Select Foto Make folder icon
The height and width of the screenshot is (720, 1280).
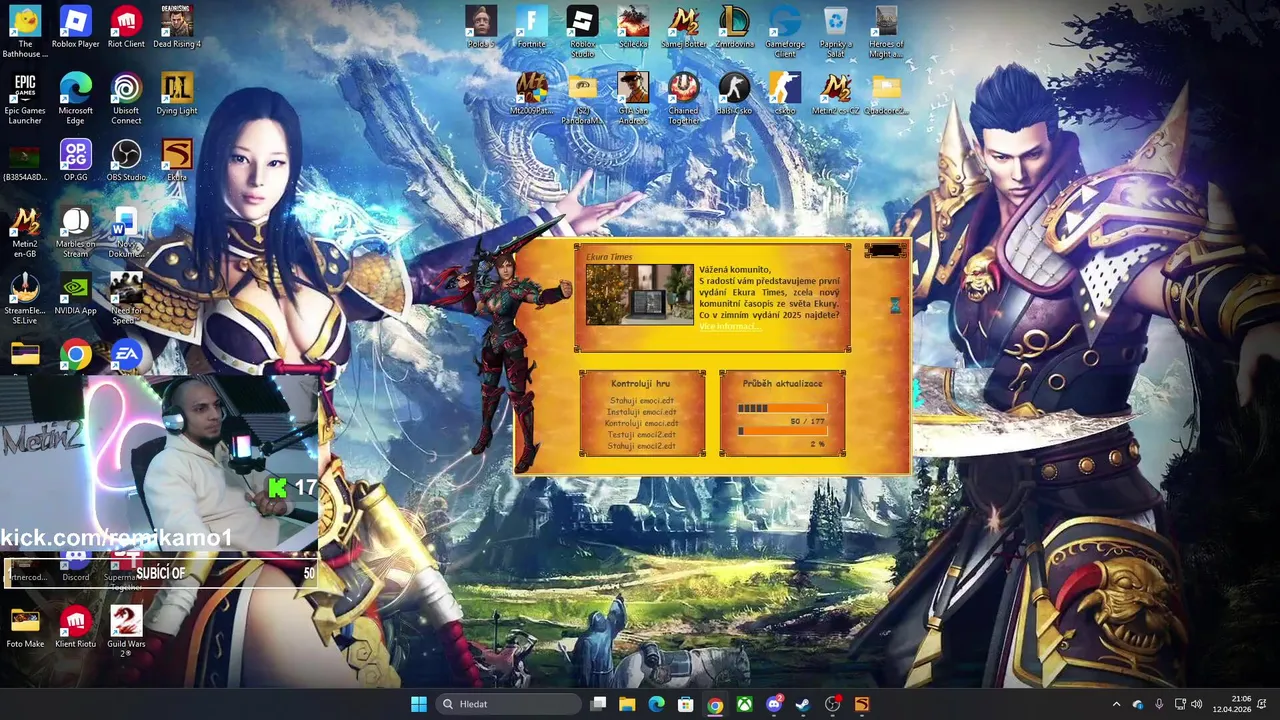coord(25,628)
